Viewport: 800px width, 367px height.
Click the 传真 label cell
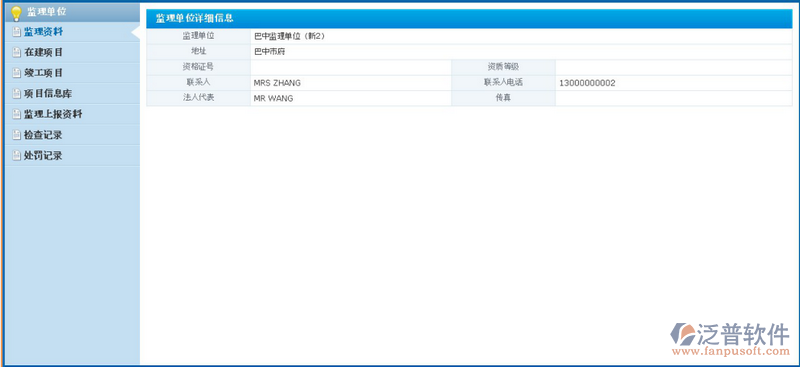(x=503, y=98)
